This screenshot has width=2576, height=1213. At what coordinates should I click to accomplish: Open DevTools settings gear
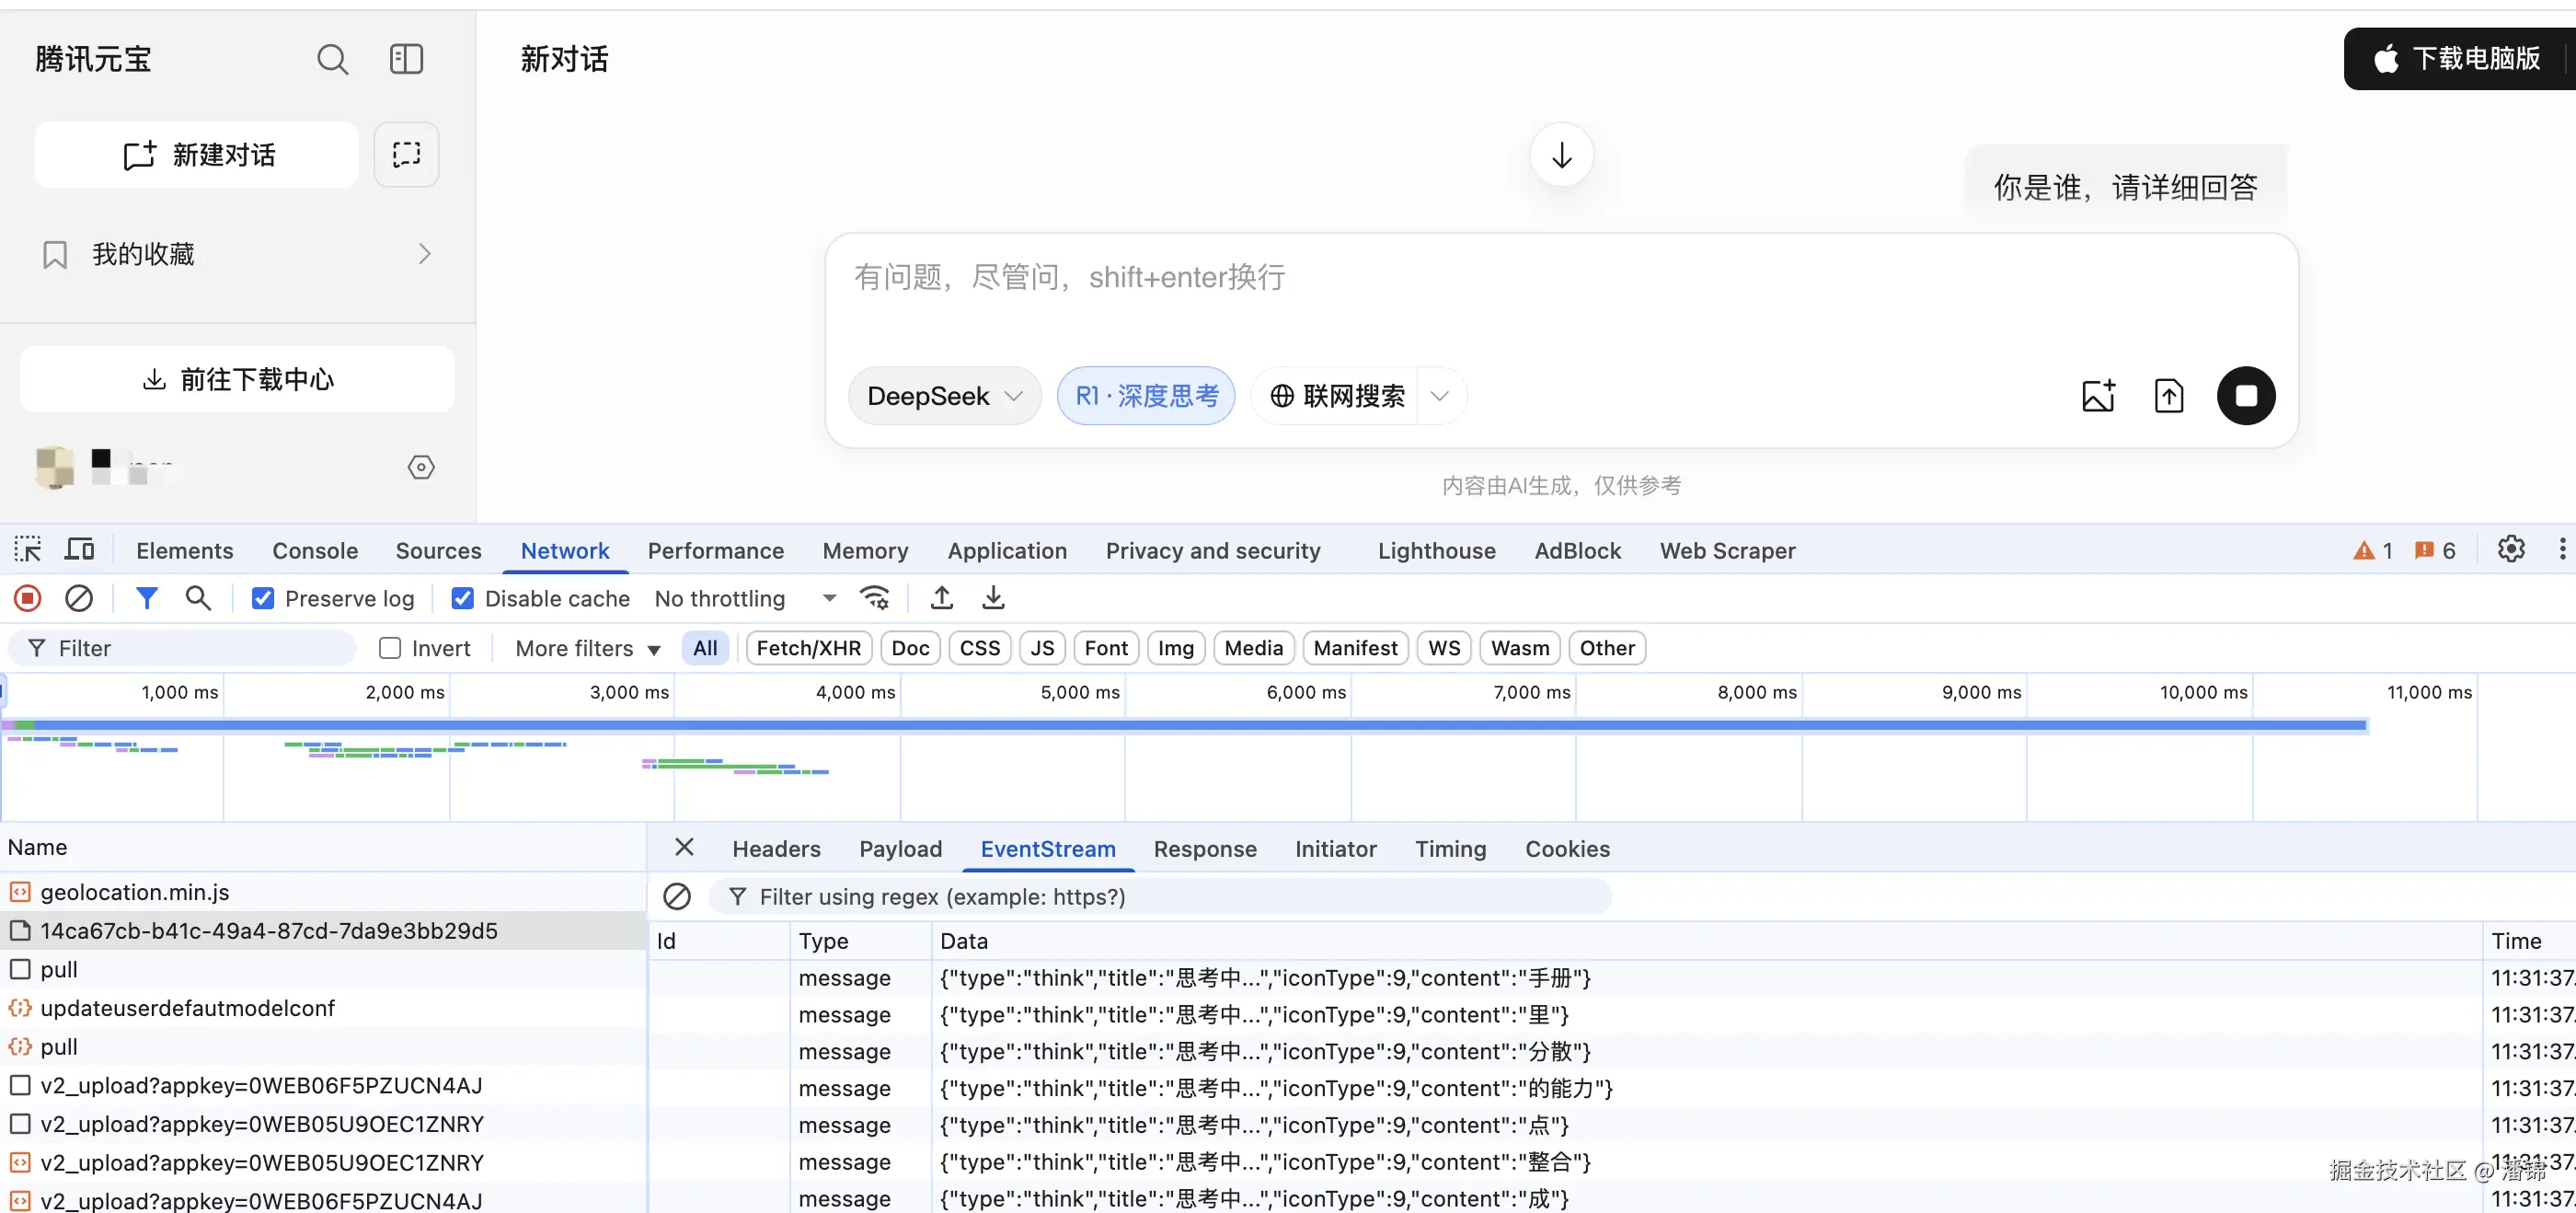point(2510,549)
